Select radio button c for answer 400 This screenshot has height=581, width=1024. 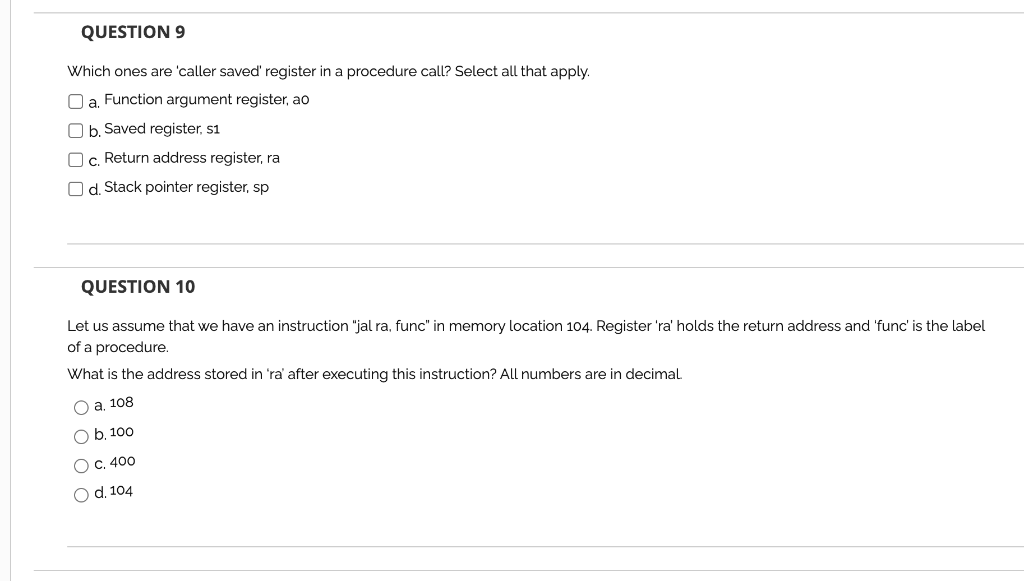pos(81,464)
